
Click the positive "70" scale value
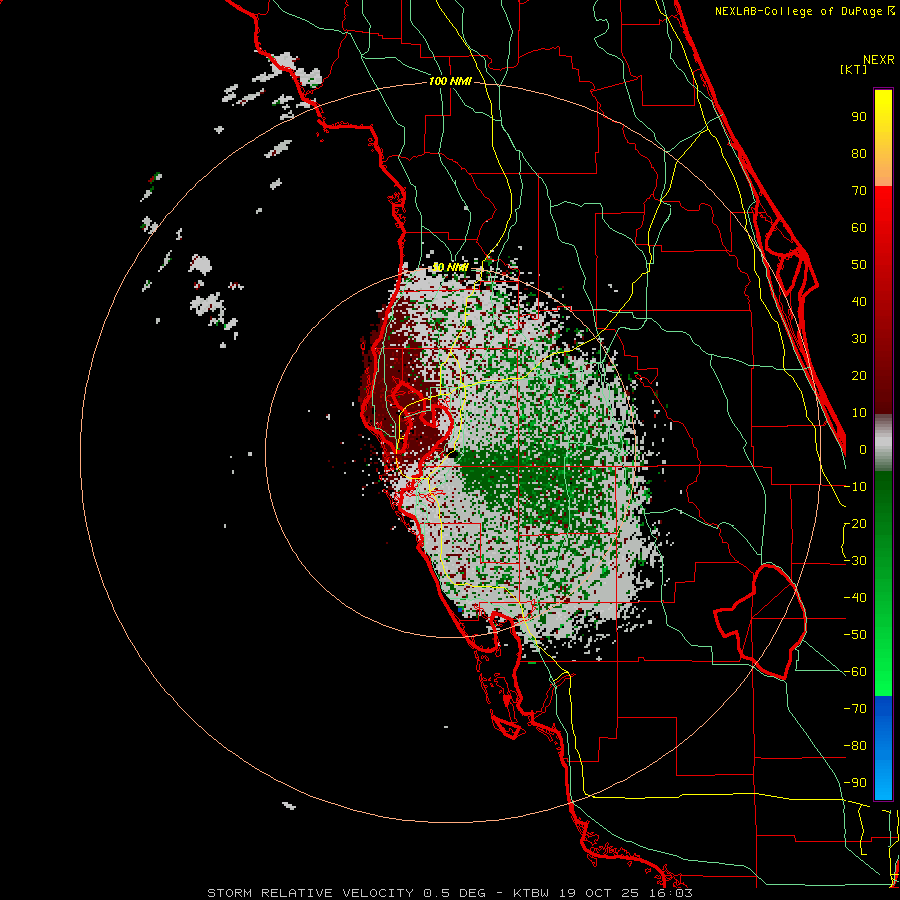tap(859, 191)
